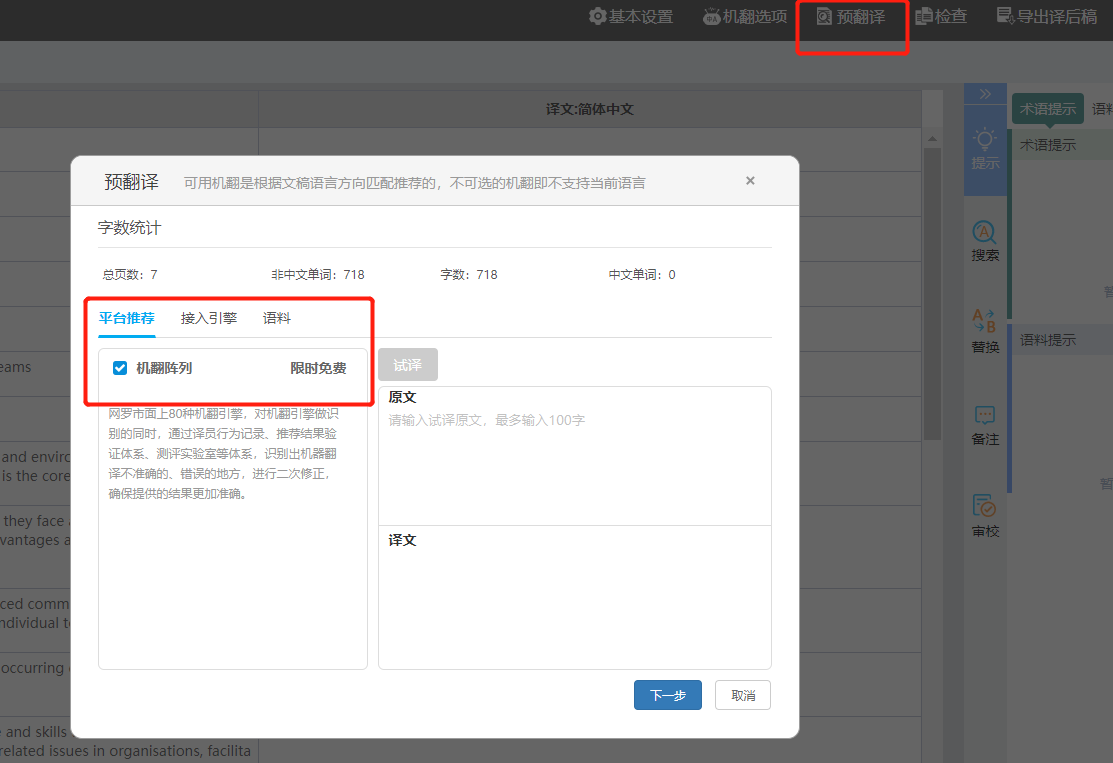The width and height of the screenshot is (1113, 763).
Task: Click the 试译 button
Action: pos(407,365)
